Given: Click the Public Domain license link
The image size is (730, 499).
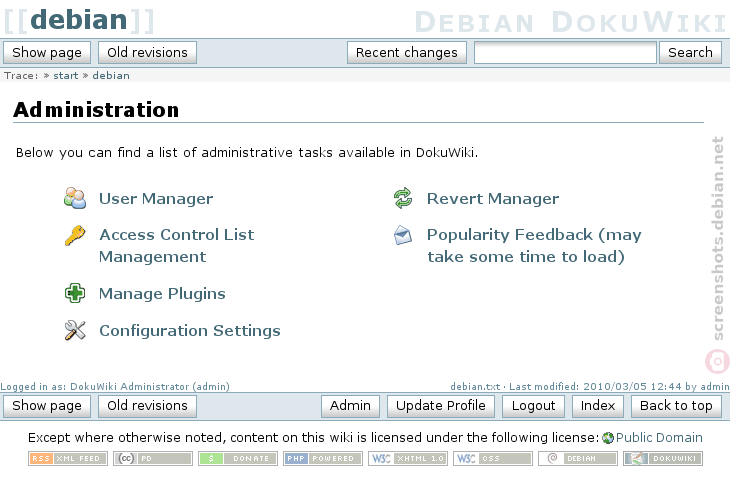Looking at the screenshot, I should click(x=659, y=438).
